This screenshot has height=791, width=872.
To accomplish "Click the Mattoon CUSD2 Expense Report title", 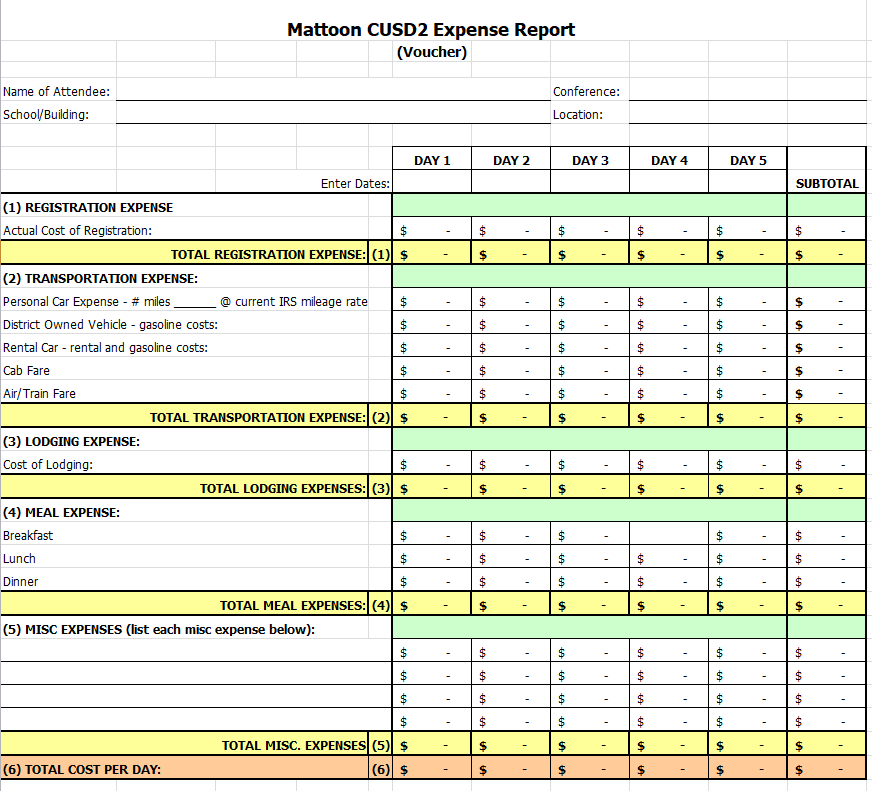I will pos(431,30).
